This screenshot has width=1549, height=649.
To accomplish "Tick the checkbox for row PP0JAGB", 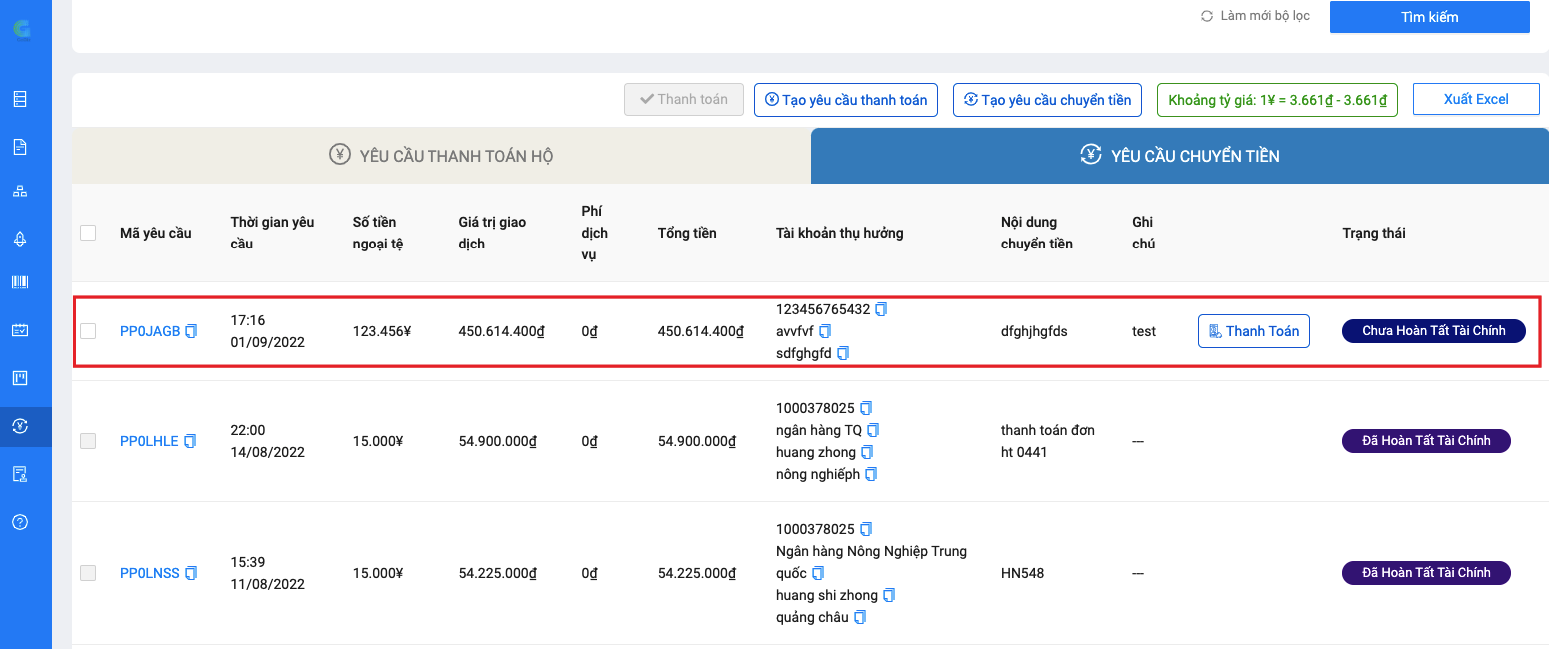I will point(88,331).
